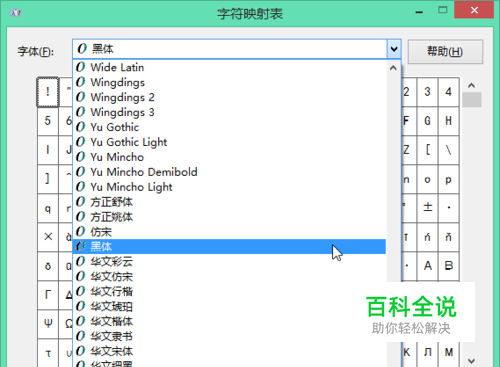Click the font list scroll up arrow
Screen dimensions: 500x367
click(x=393, y=68)
